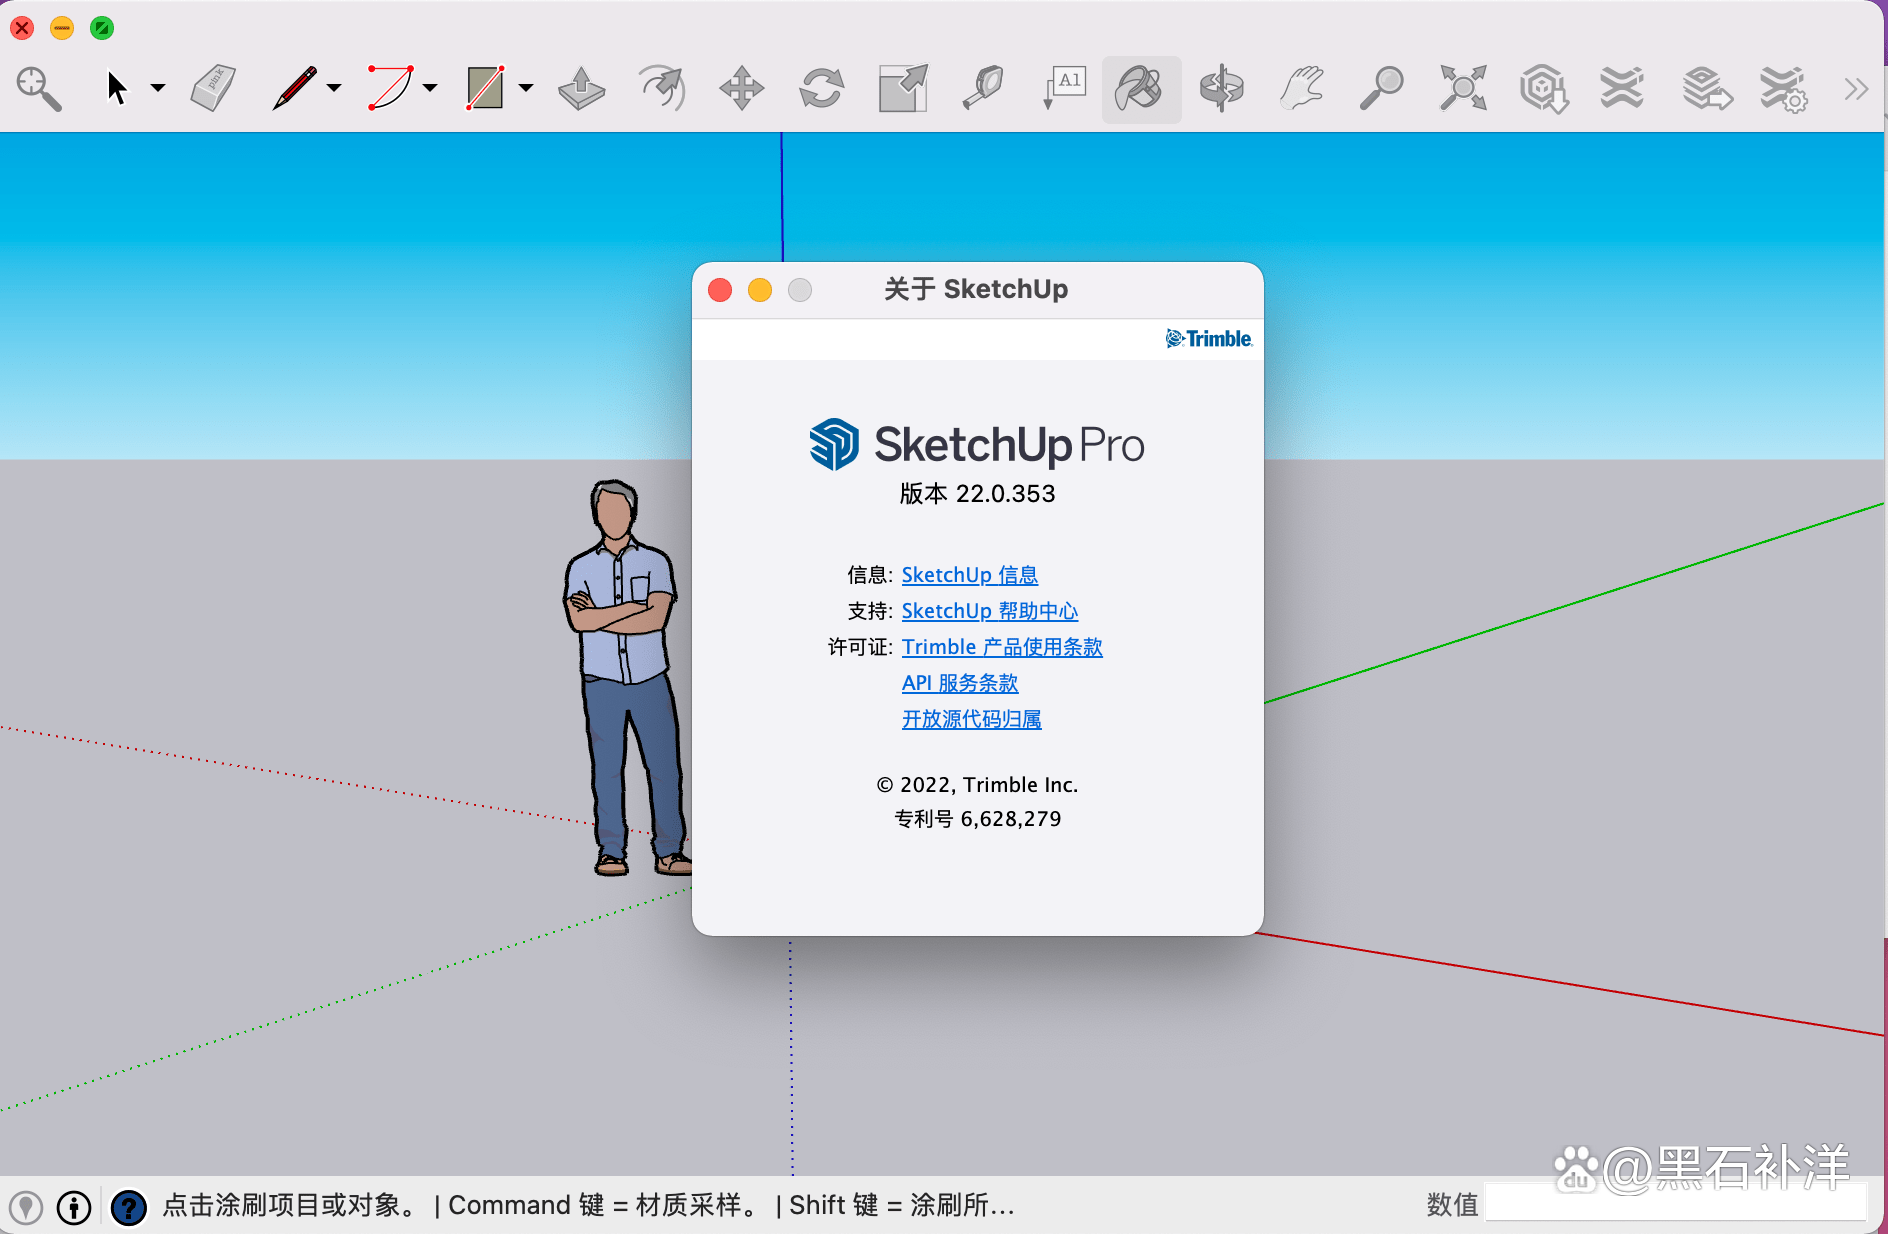Viewport: 1888px width, 1234px height.
Task: Open the Shape tool dropdown arrow
Action: pyautogui.click(x=526, y=88)
